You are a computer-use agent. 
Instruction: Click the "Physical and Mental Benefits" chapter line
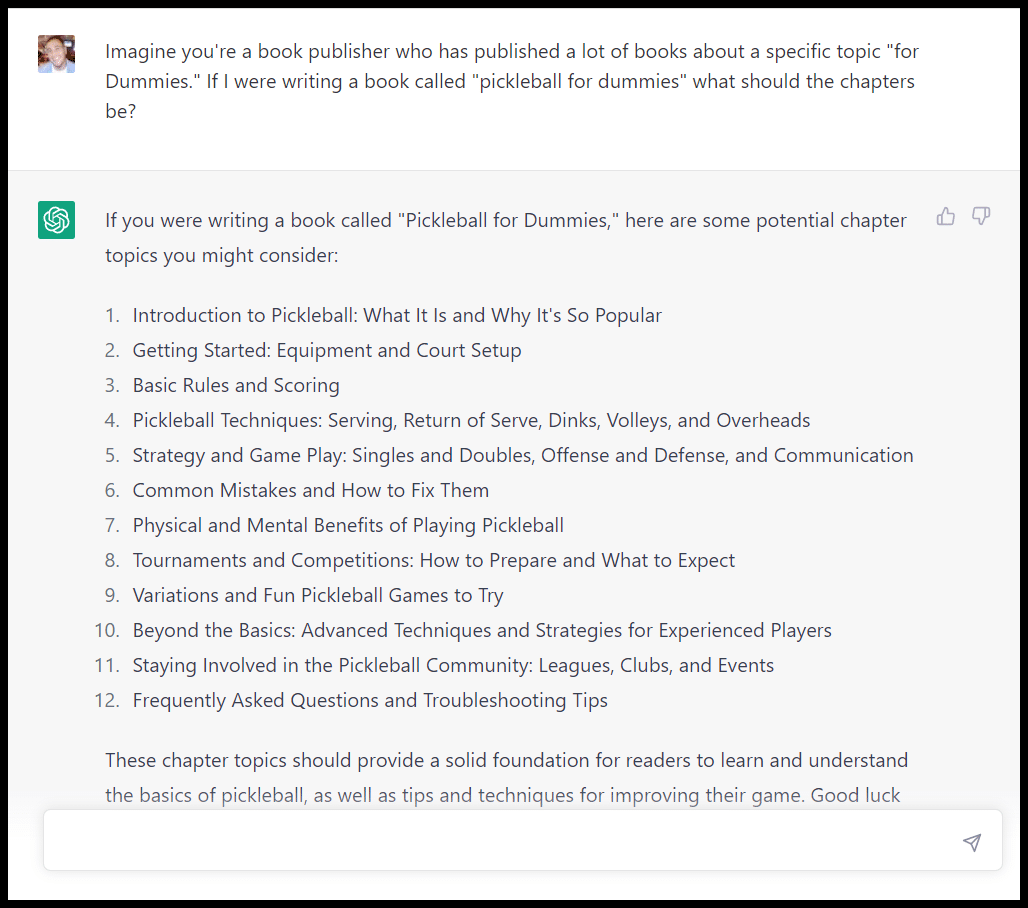click(x=348, y=526)
